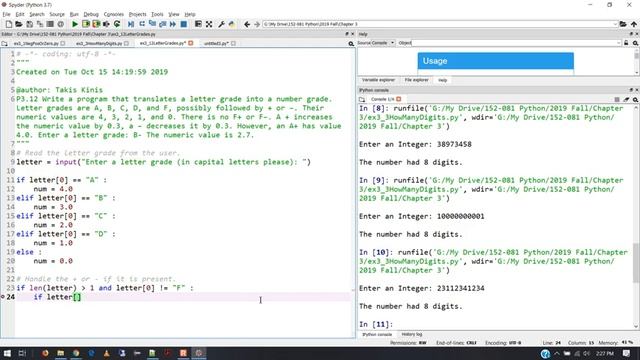Viewport: 640px width, 360px height.
Task: Open Windows Start menu
Action: coord(7,353)
